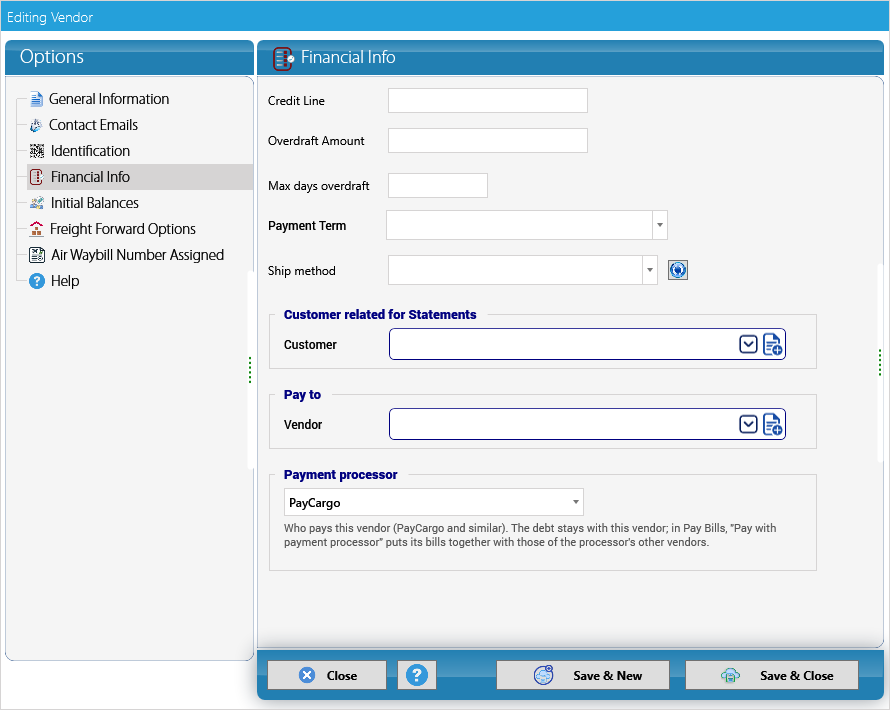Open the Vendor lookup dropdown chevron
The width and height of the screenshot is (890, 710).
coord(748,425)
